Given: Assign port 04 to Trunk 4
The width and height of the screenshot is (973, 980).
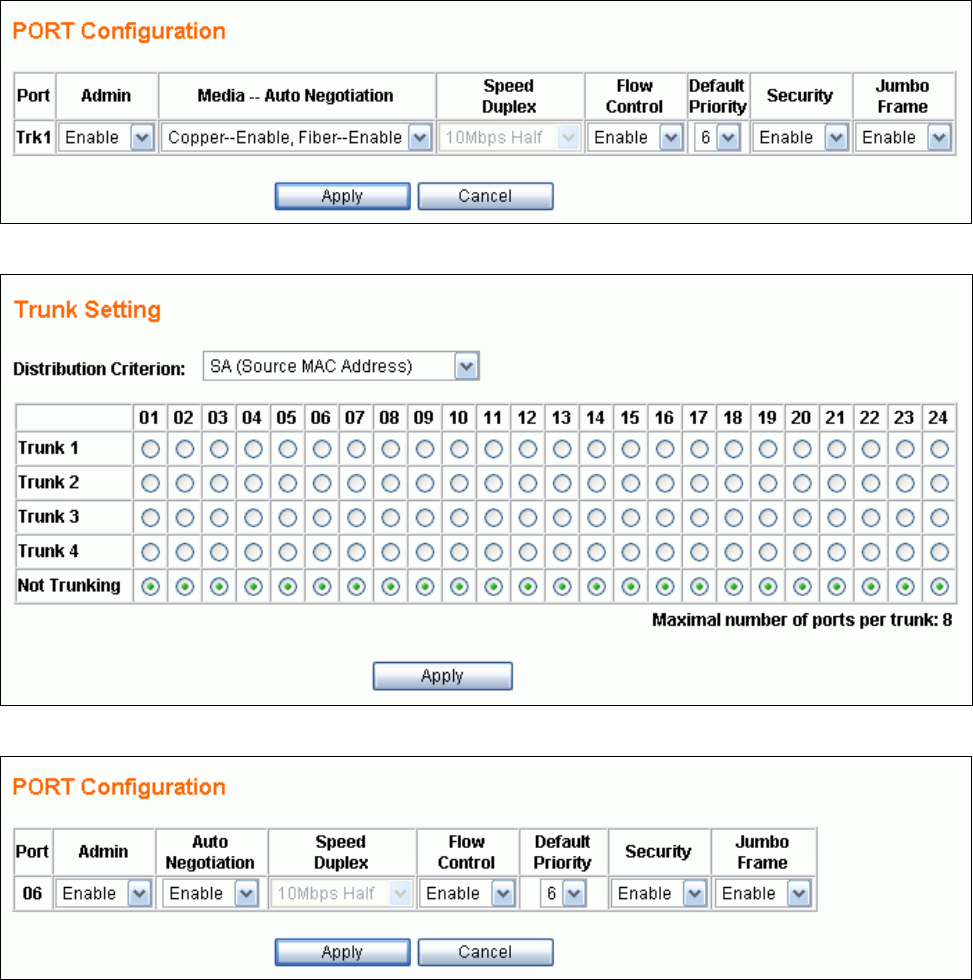Looking at the screenshot, I should 253,552.
